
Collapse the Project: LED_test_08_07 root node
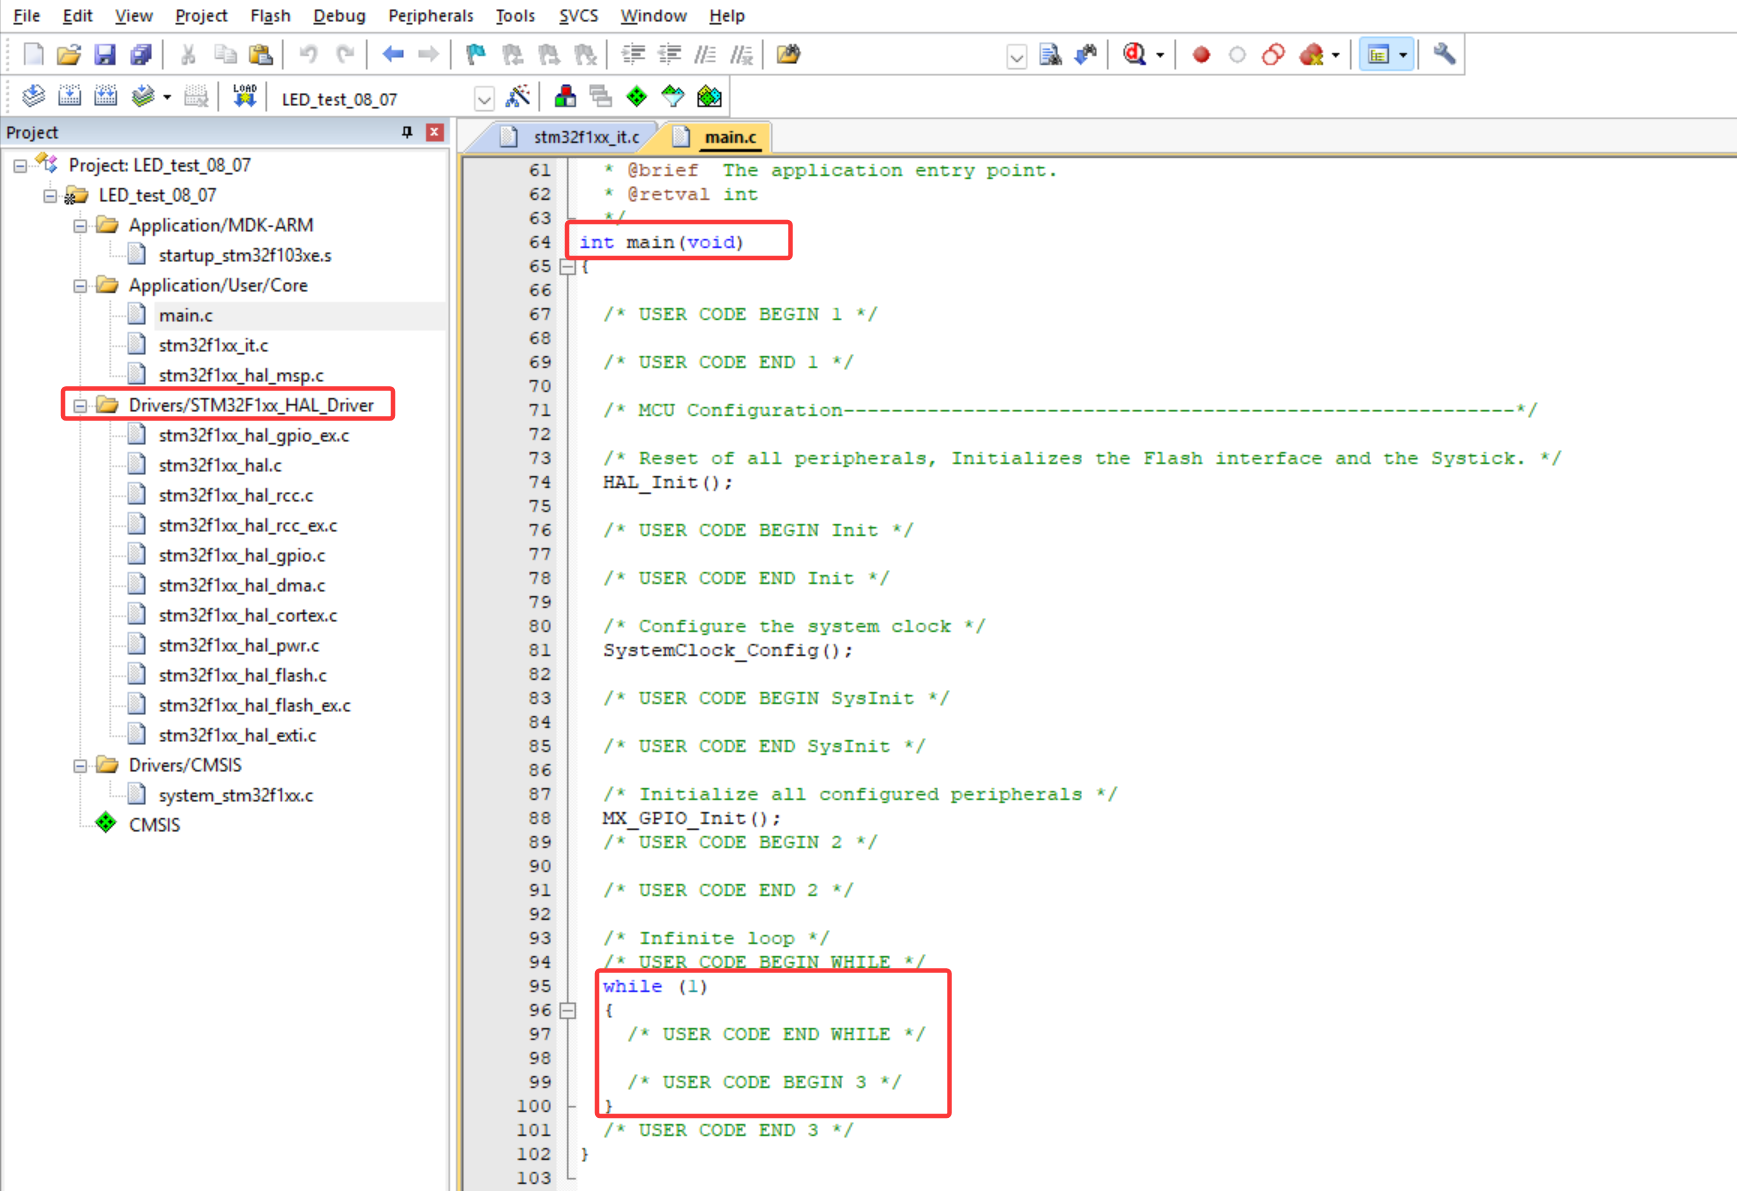coord(20,165)
